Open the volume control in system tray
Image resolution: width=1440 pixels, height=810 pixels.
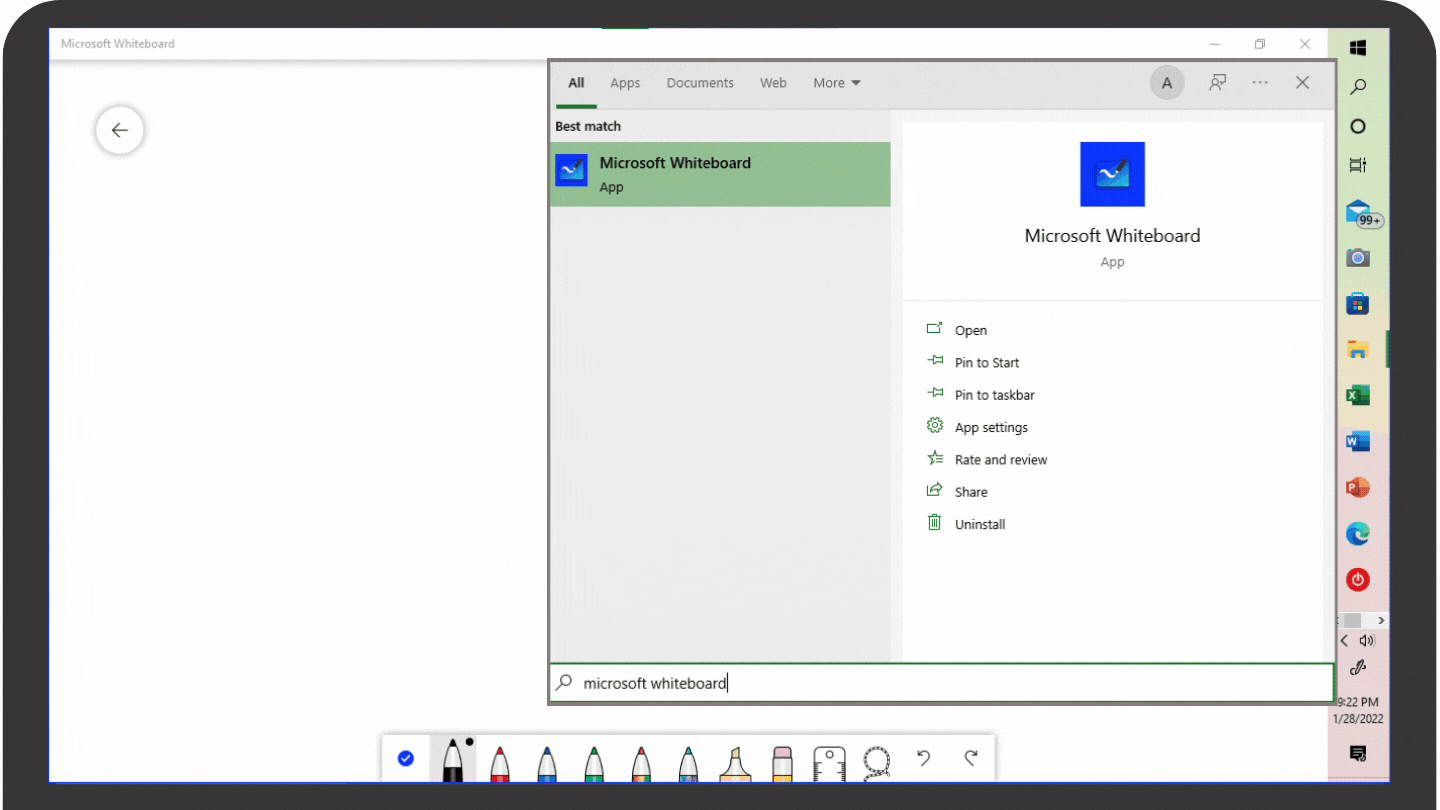click(1368, 641)
